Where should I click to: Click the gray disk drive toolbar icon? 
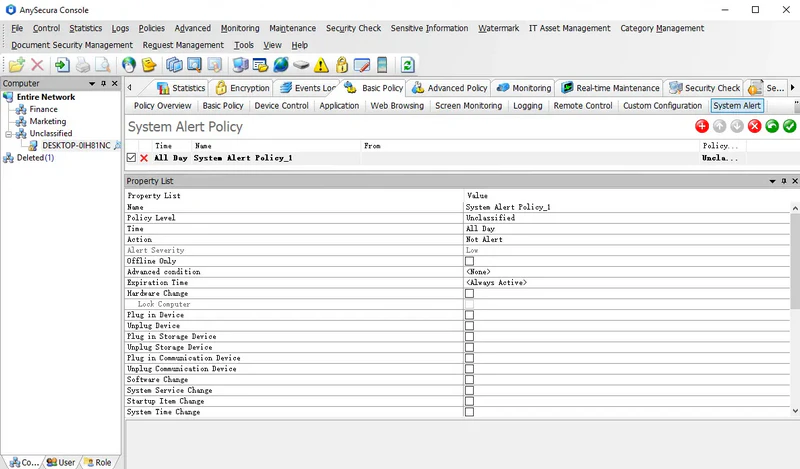[301, 65]
